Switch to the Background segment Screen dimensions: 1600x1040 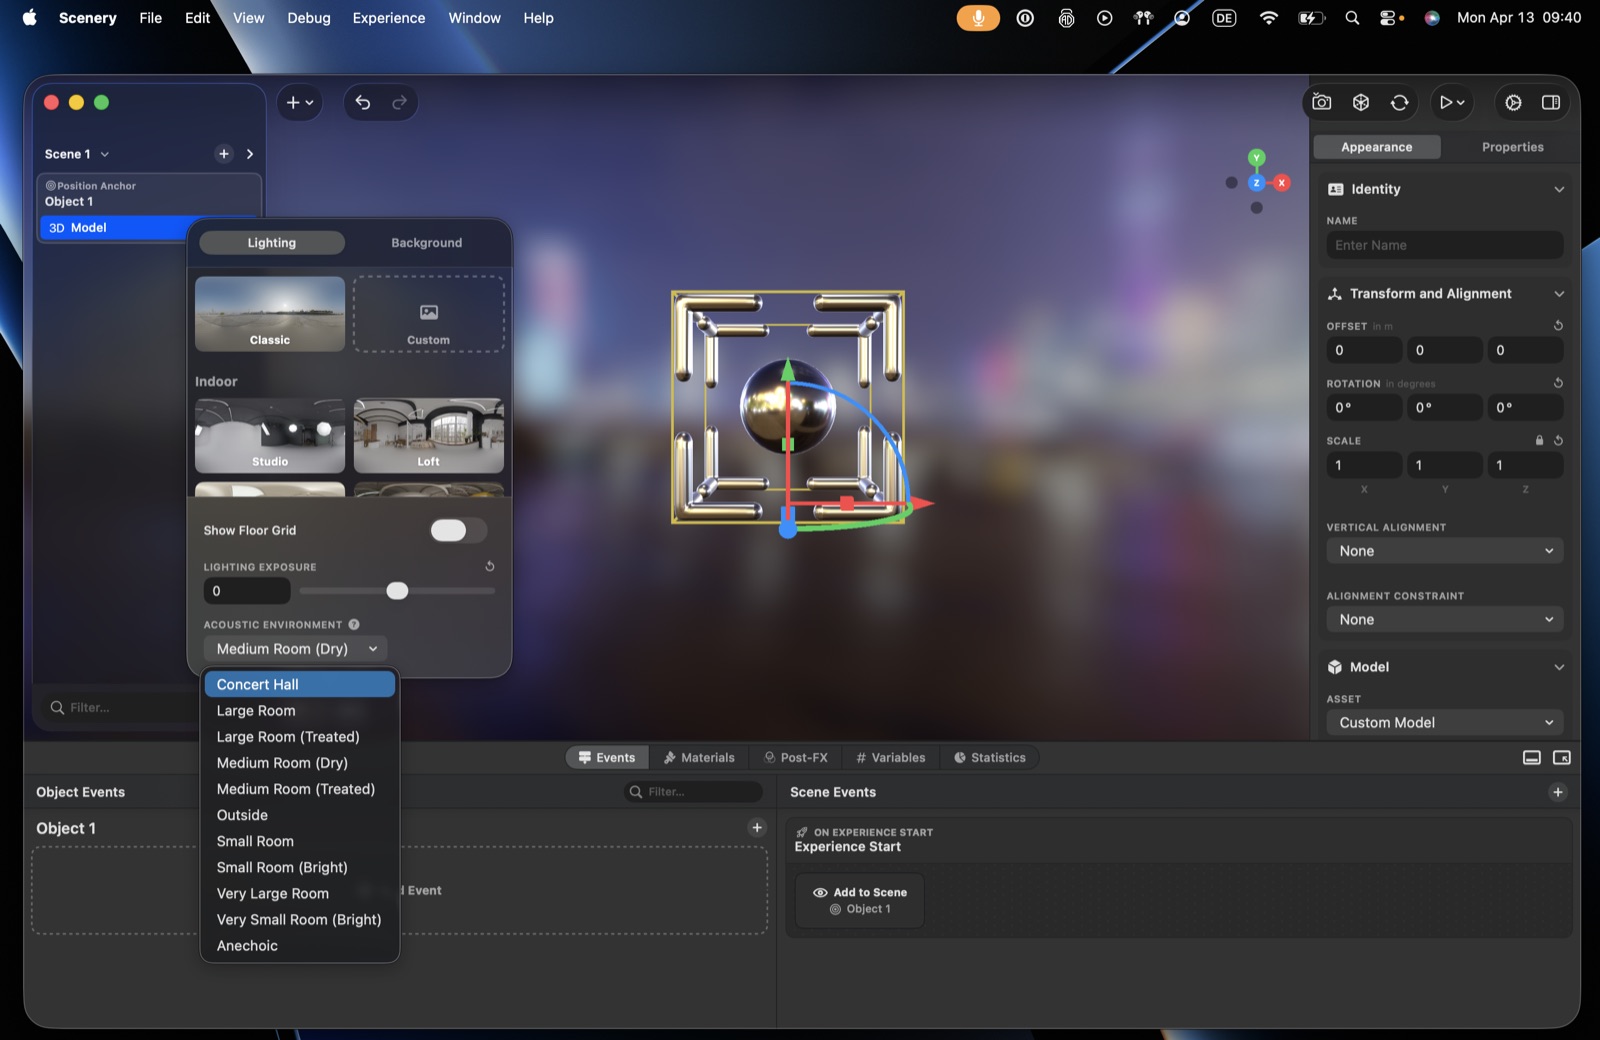[x=427, y=243]
